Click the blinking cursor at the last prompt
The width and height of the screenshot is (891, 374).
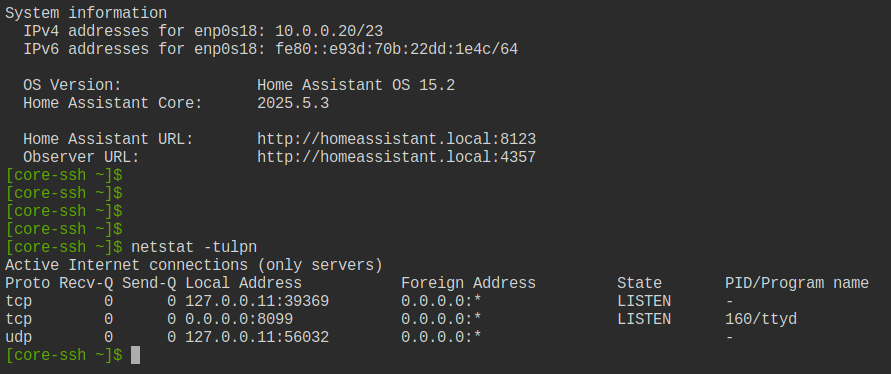tap(135, 355)
